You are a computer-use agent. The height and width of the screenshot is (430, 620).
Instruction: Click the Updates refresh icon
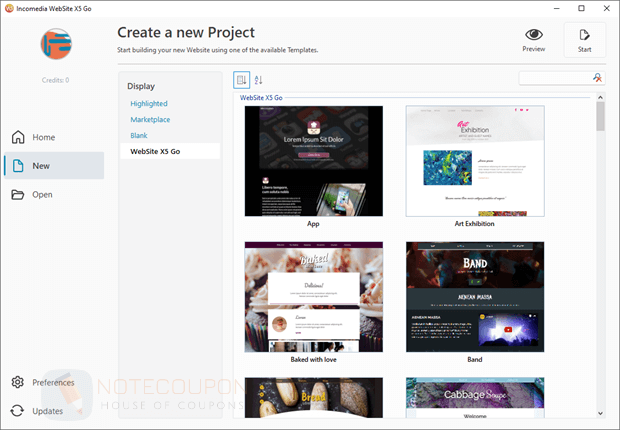pyautogui.click(x=17, y=411)
